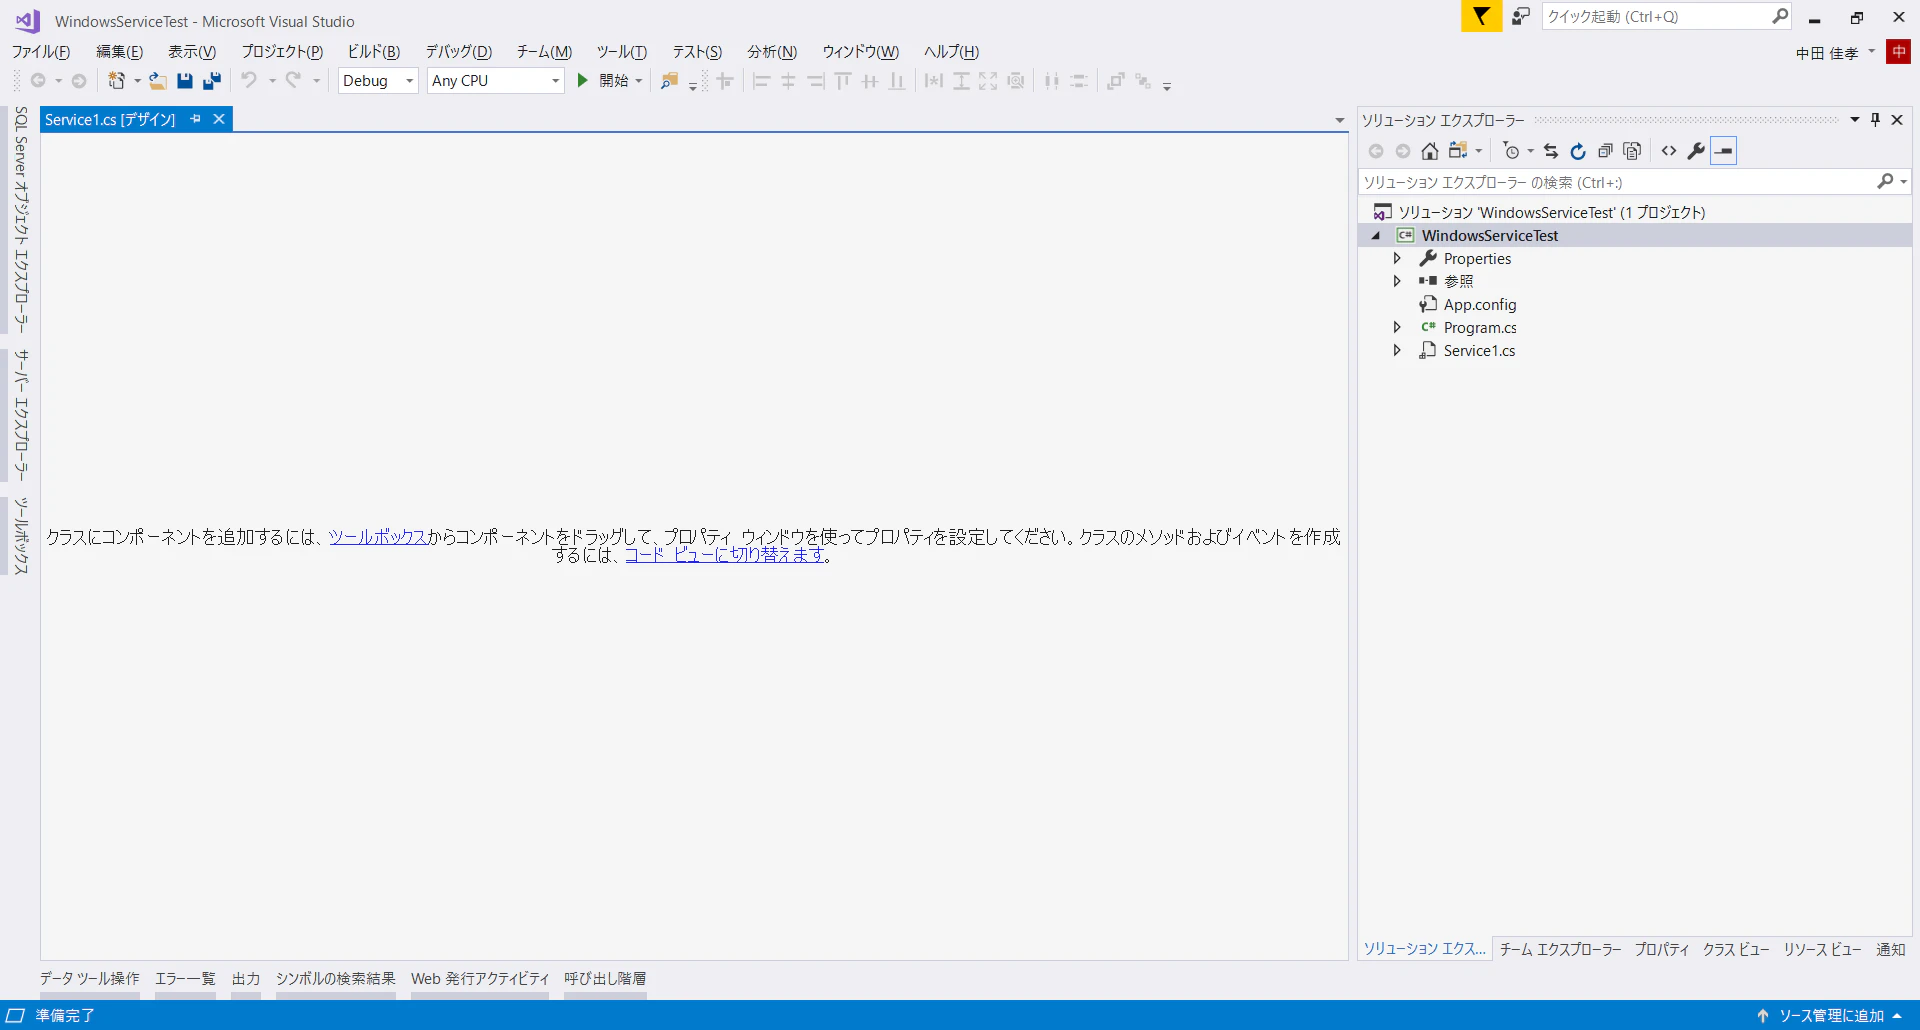The height and width of the screenshot is (1030, 1920).
Task: Click the Collapse All icon
Action: [x=1605, y=151]
